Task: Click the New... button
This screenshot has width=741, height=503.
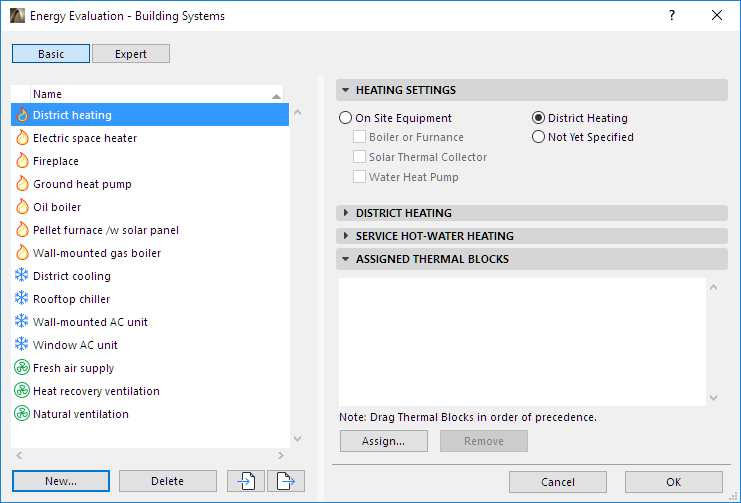Action: (61, 481)
